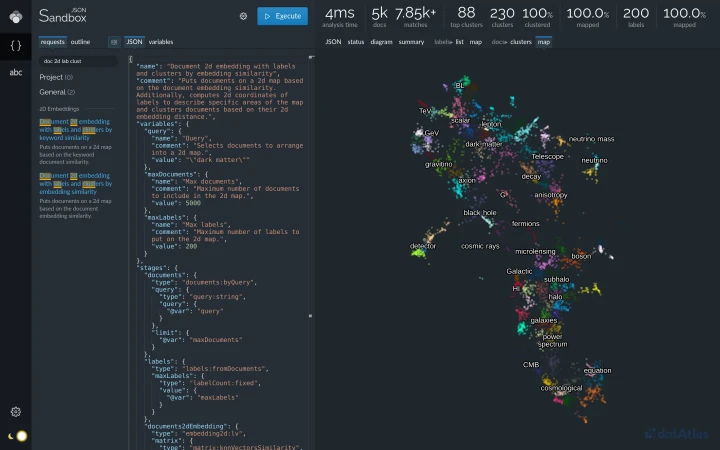
Task: Click the 200 labels statistic
Action: point(636,17)
